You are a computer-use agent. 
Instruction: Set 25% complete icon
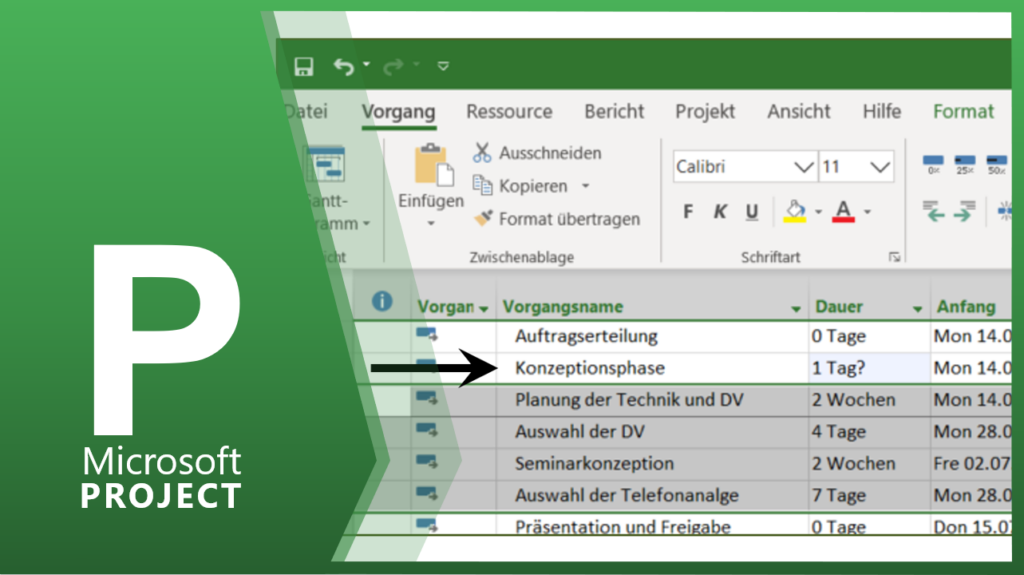[965, 165]
